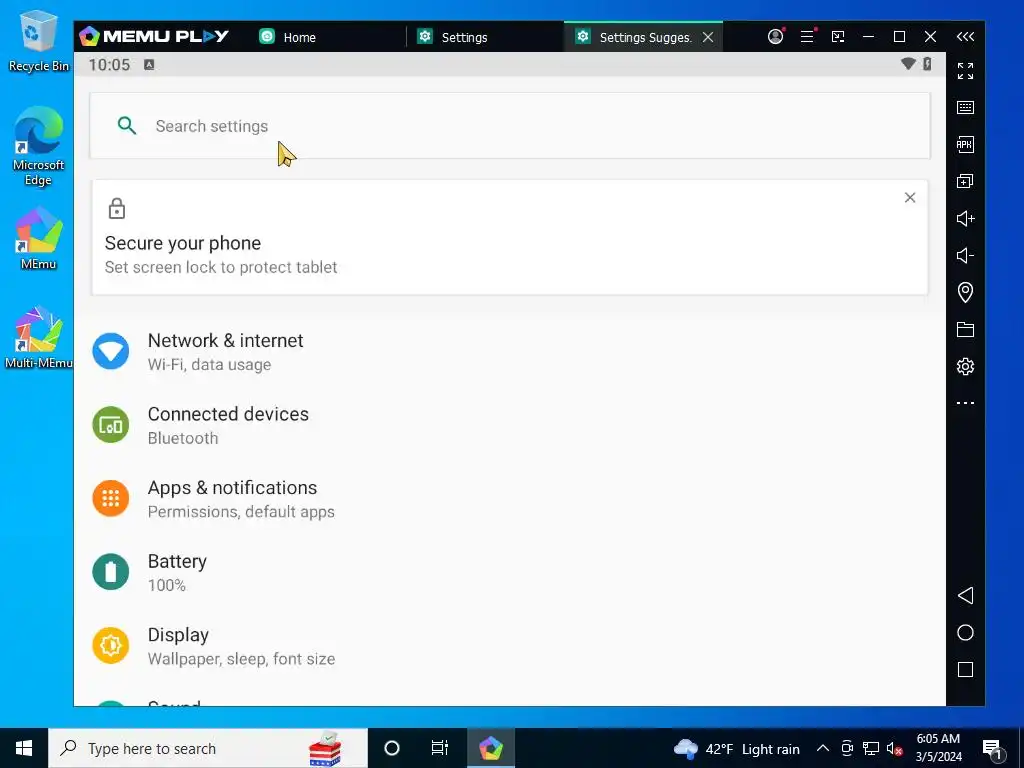
Task: Select the MEmu desktop shortcut
Action: tap(38, 238)
